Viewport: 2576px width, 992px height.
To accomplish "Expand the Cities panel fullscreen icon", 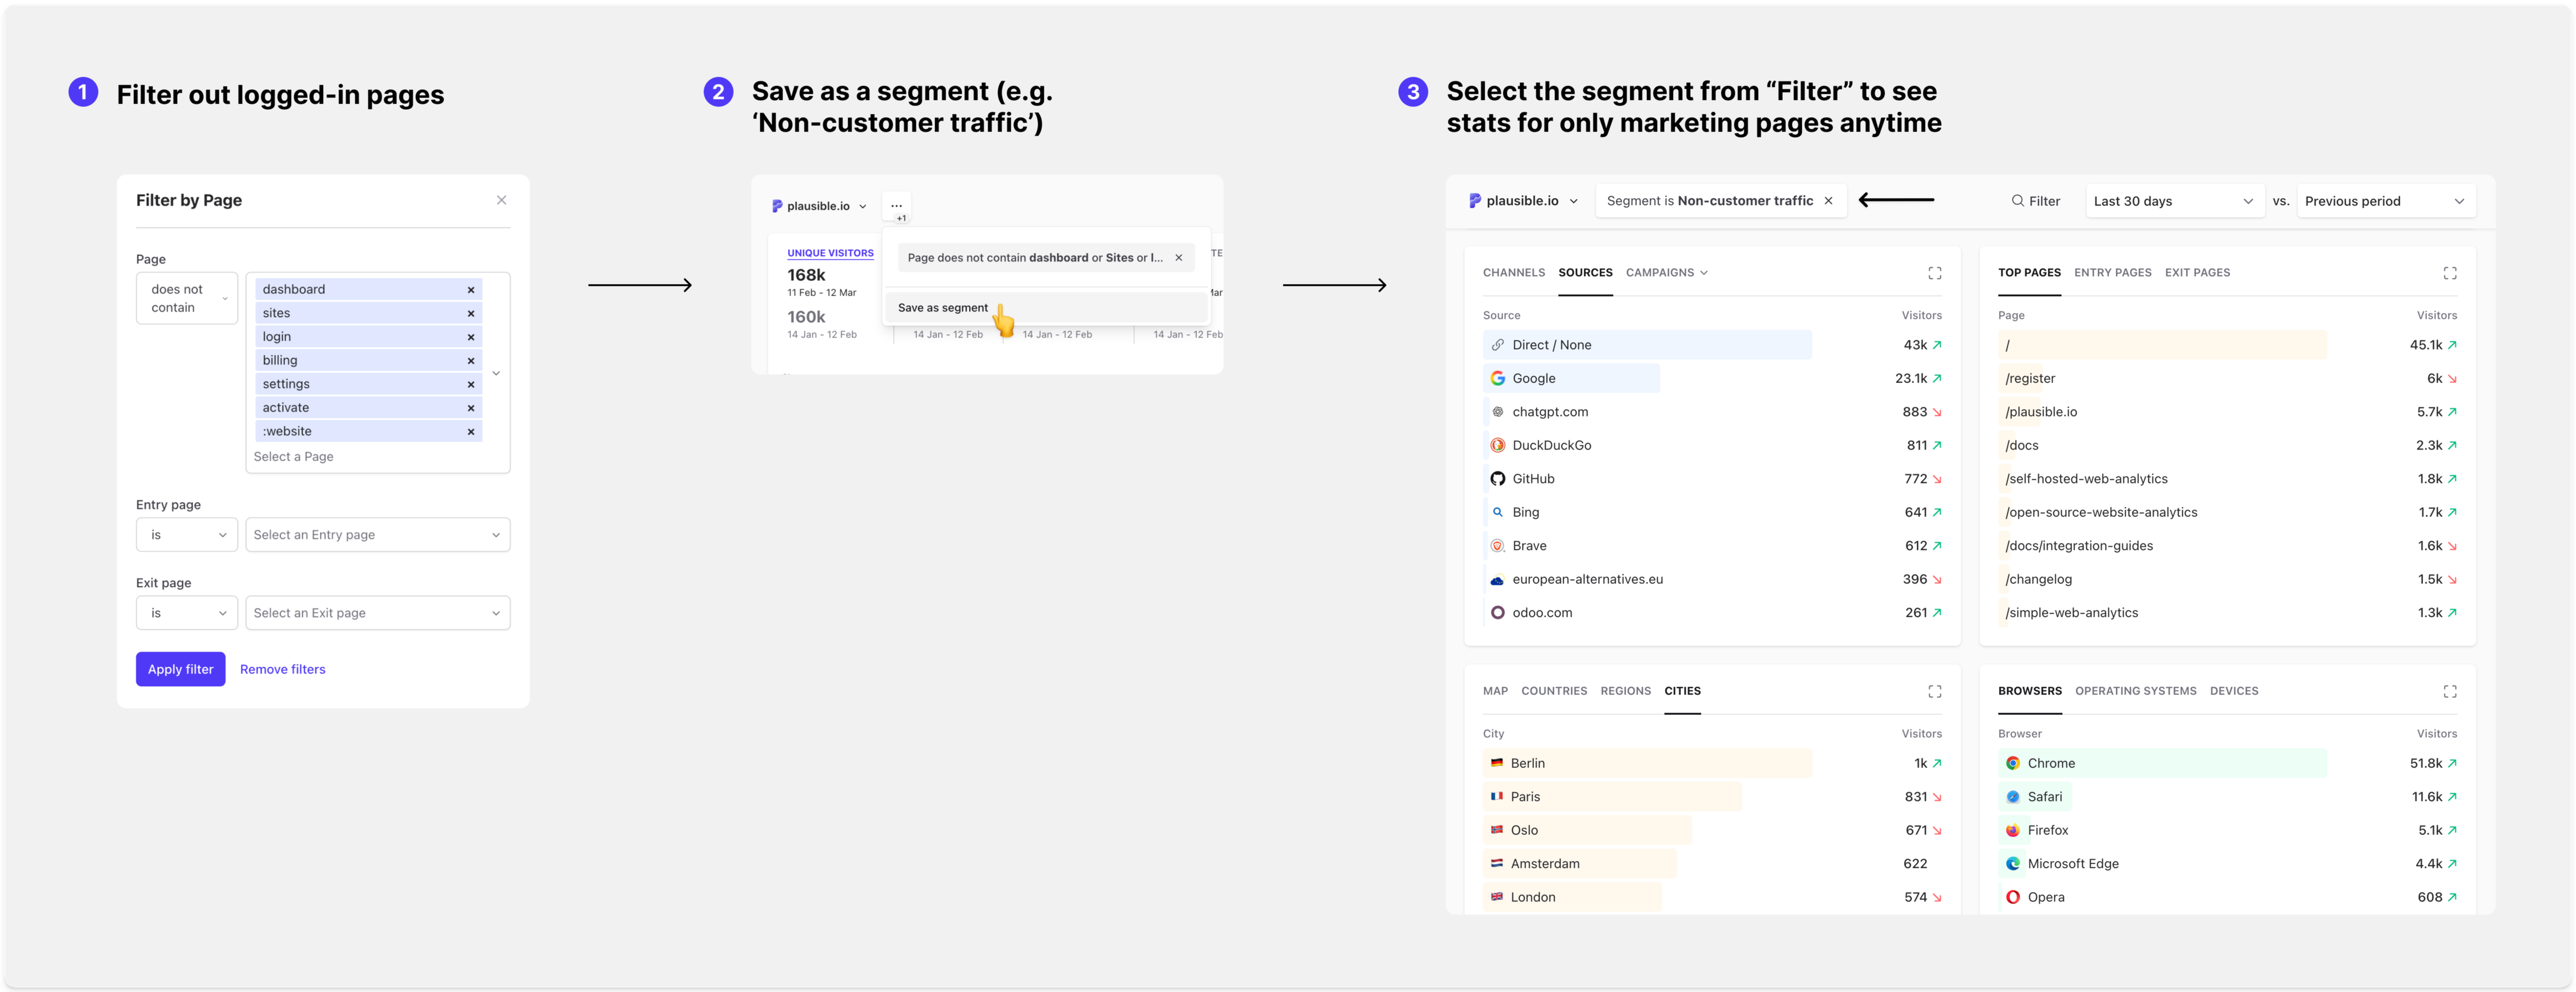I will pyautogui.click(x=1934, y=691).
